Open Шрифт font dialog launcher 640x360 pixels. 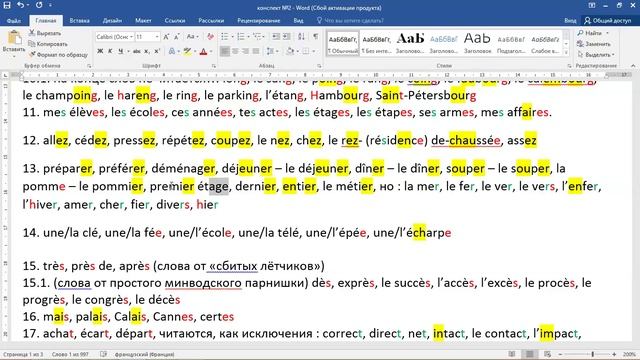[x=213, y=66]
